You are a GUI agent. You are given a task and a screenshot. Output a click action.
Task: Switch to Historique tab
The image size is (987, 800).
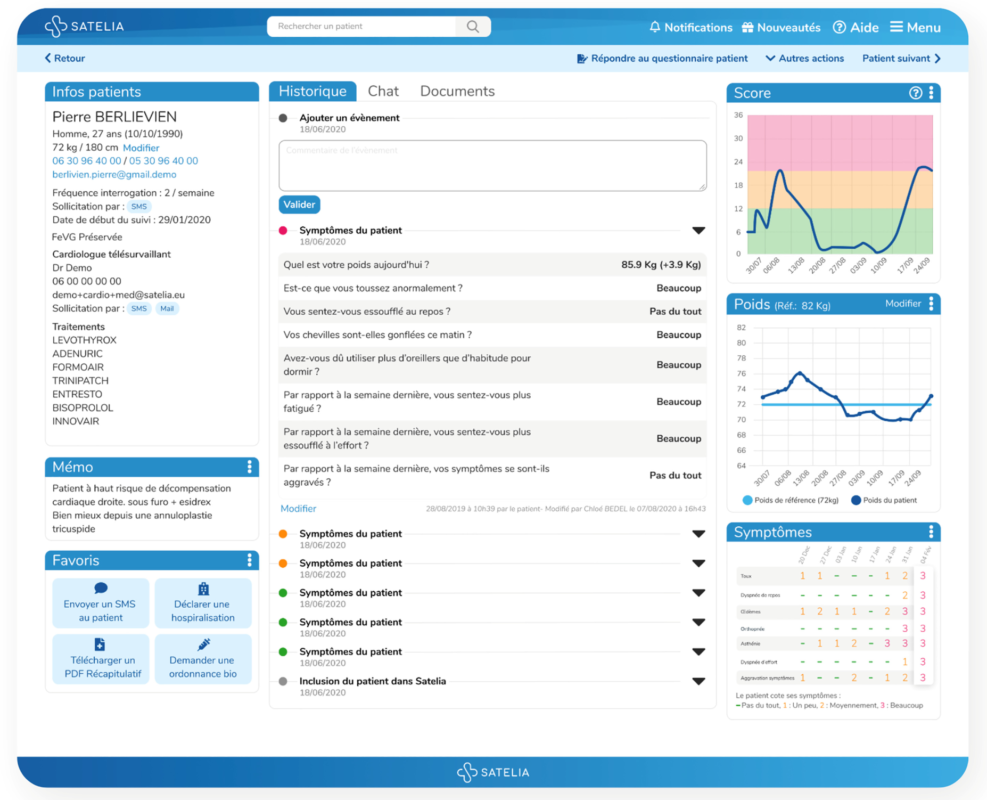(313, 91)
